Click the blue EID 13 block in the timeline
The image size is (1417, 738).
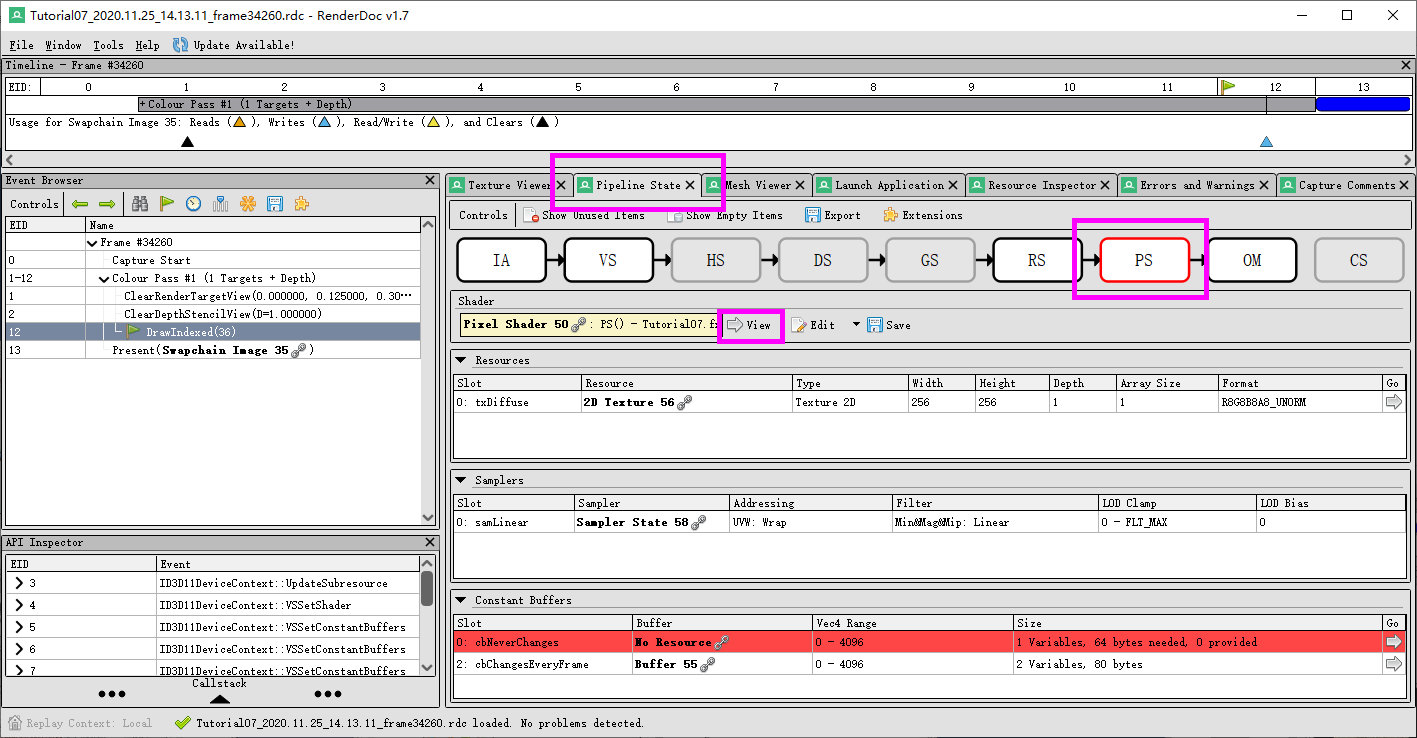click(1363, 104)
